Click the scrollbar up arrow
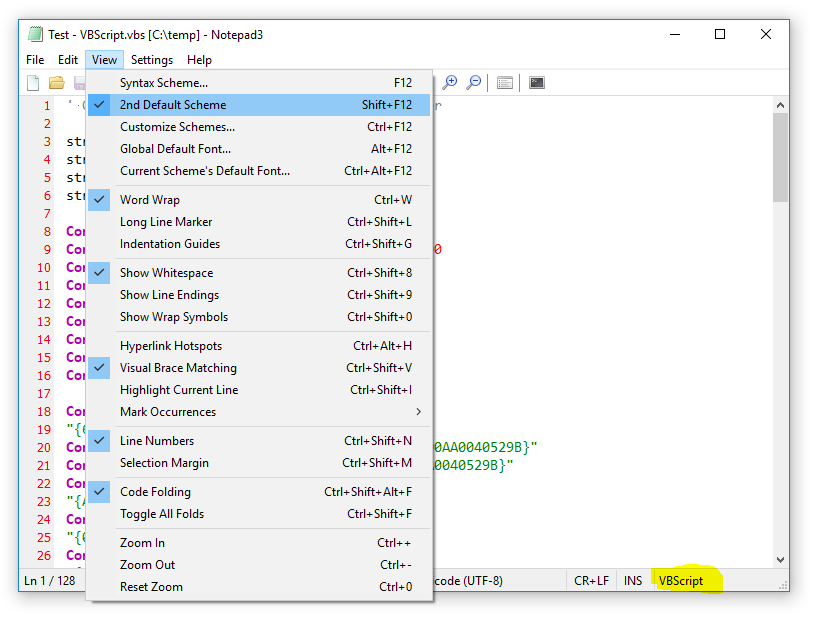815x618 pixels. coord(780,106)
